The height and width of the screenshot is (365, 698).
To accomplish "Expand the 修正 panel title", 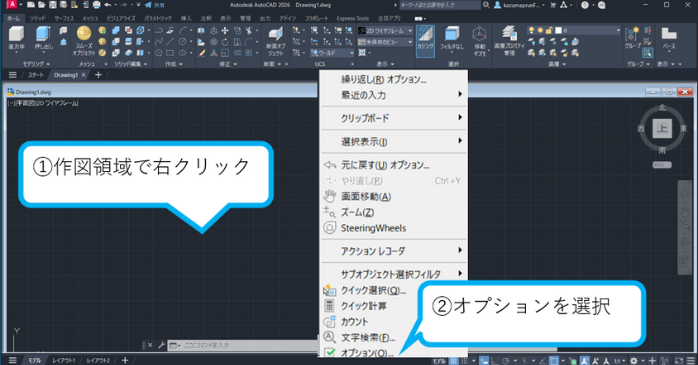I will tap(227, 64).
